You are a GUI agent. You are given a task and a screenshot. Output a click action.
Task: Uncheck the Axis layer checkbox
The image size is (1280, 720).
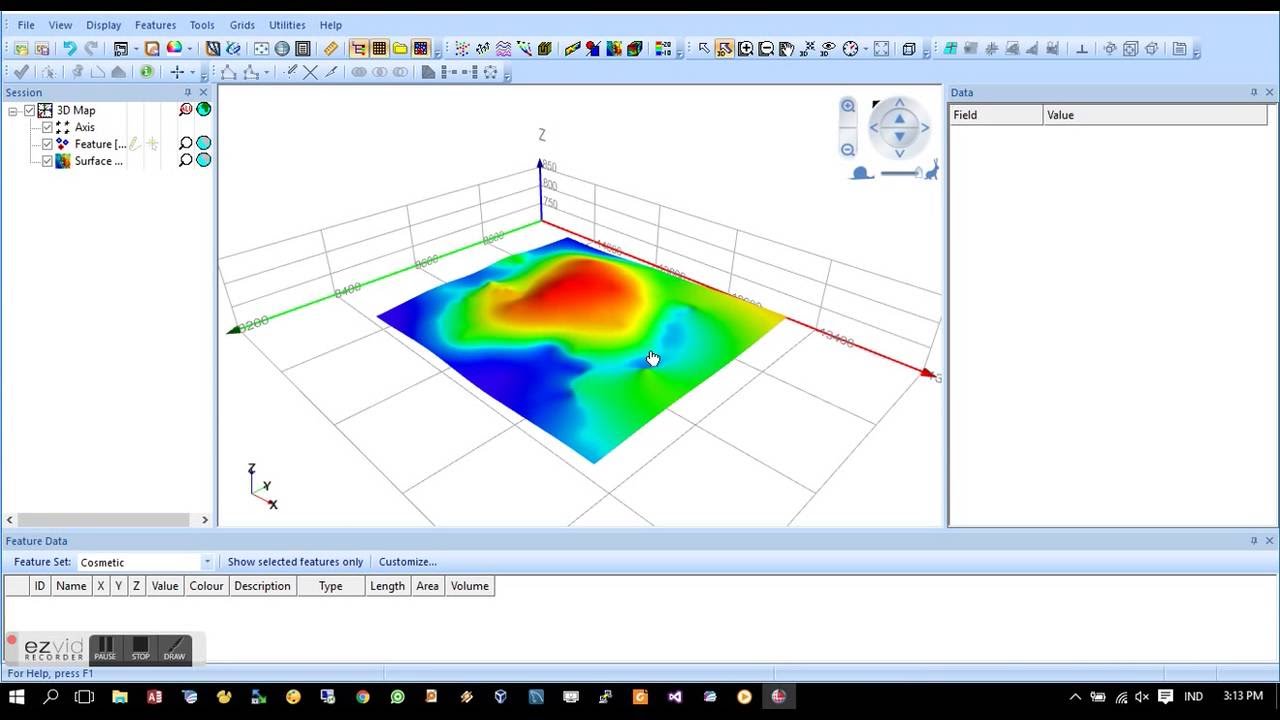pyautogui.click(x=47, y=127)
